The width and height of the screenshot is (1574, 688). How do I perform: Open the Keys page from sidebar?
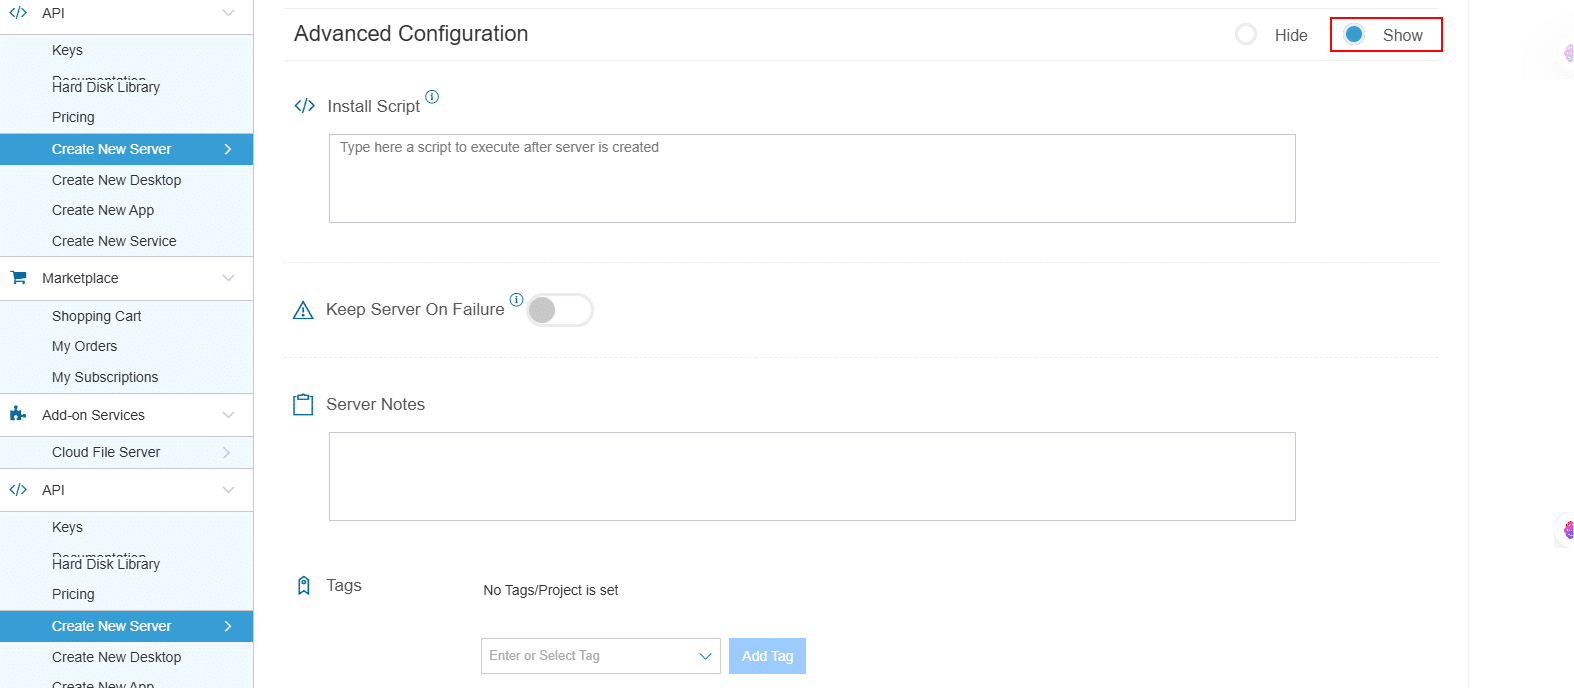[x=67, y=50]
